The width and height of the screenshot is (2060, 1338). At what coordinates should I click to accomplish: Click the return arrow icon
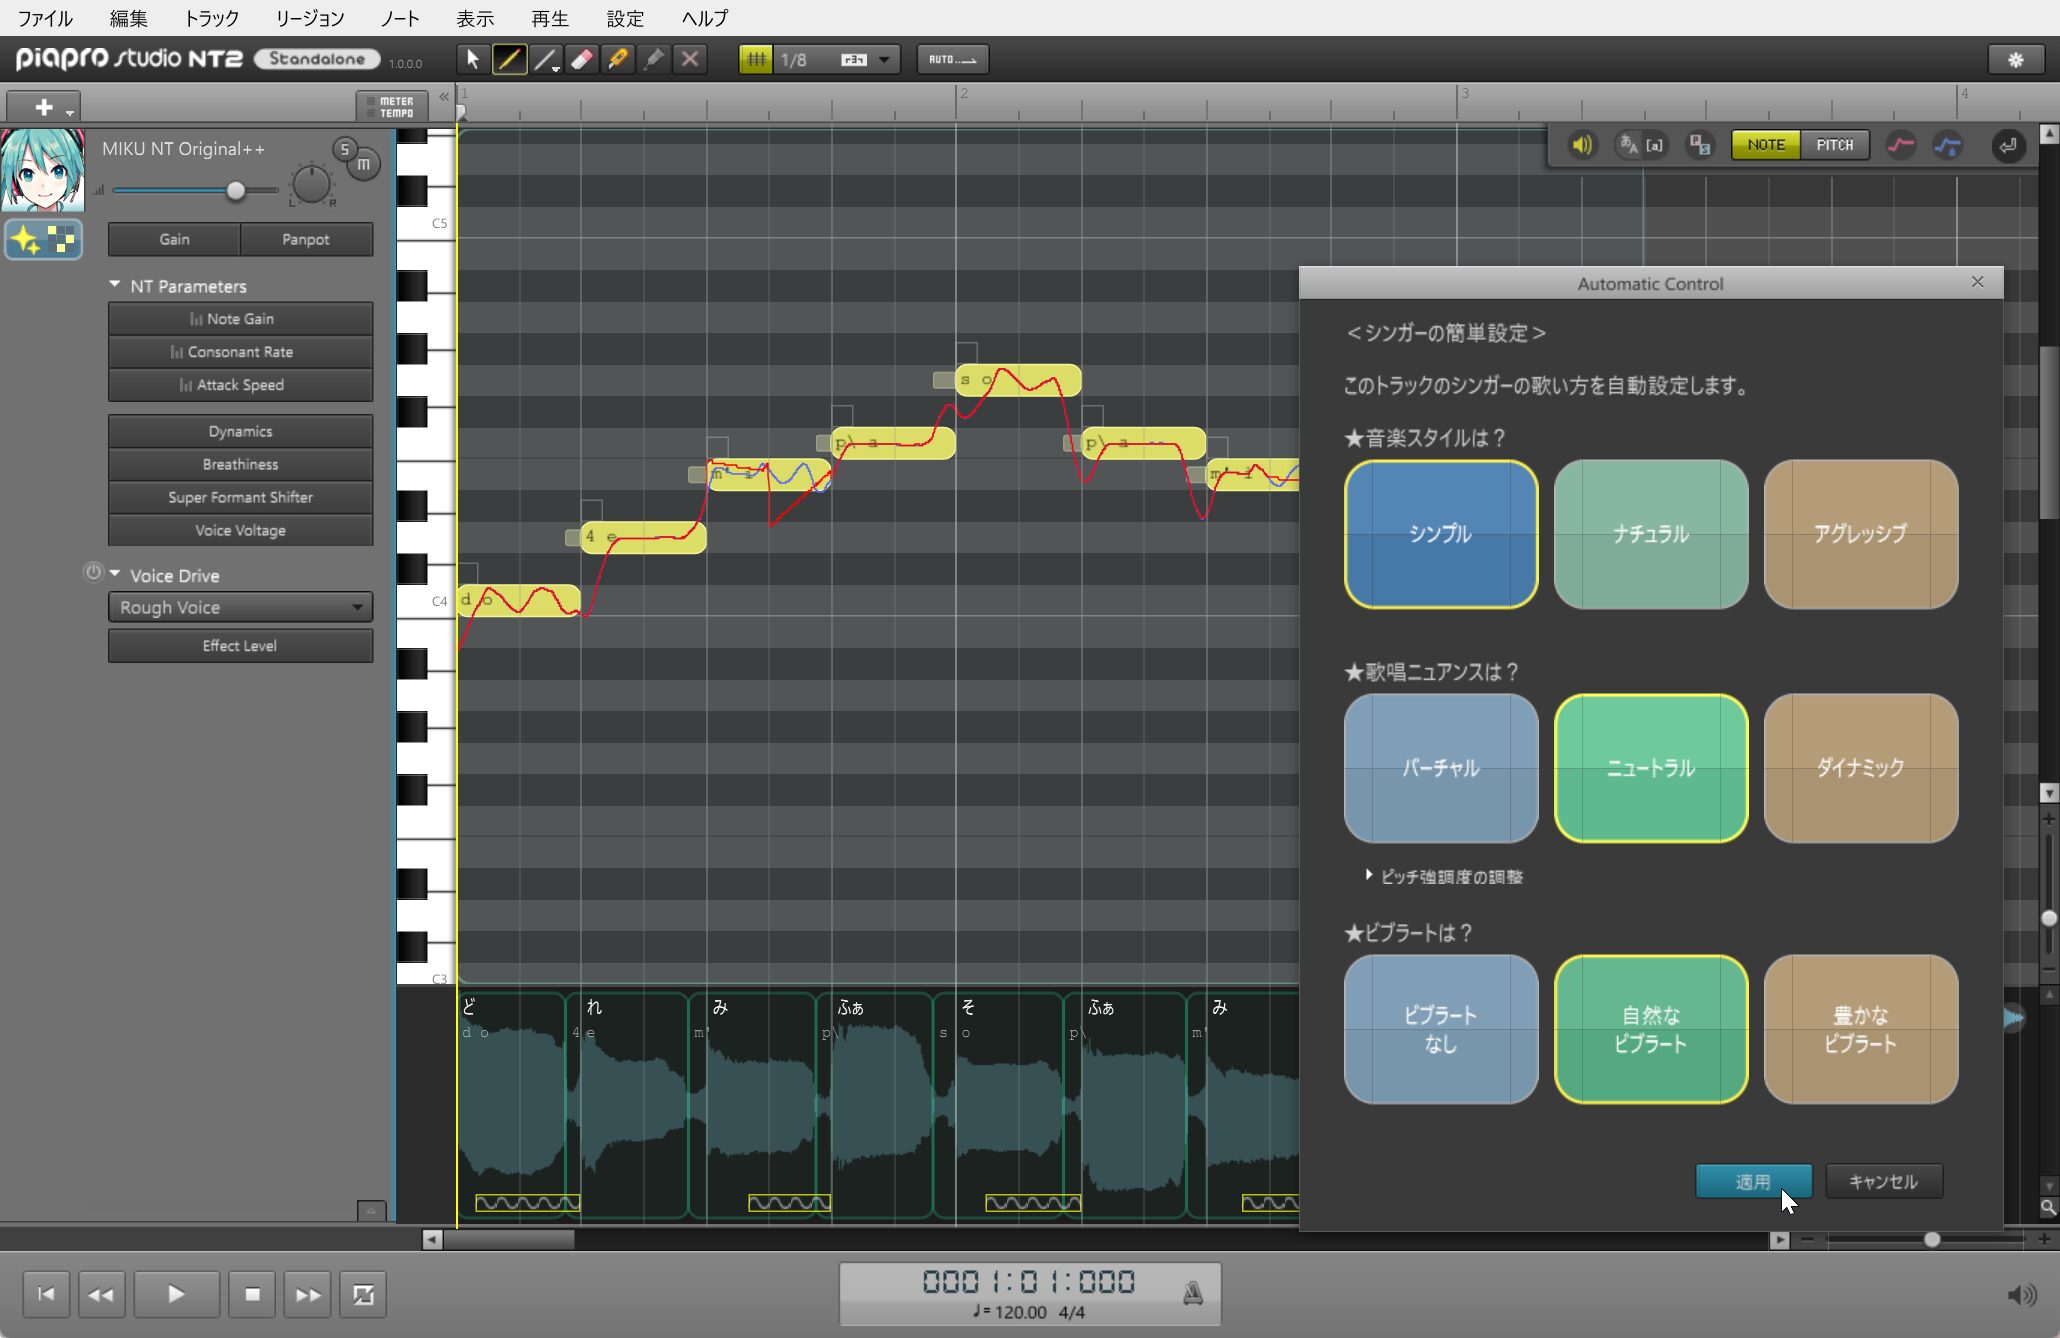(2008, 146)
